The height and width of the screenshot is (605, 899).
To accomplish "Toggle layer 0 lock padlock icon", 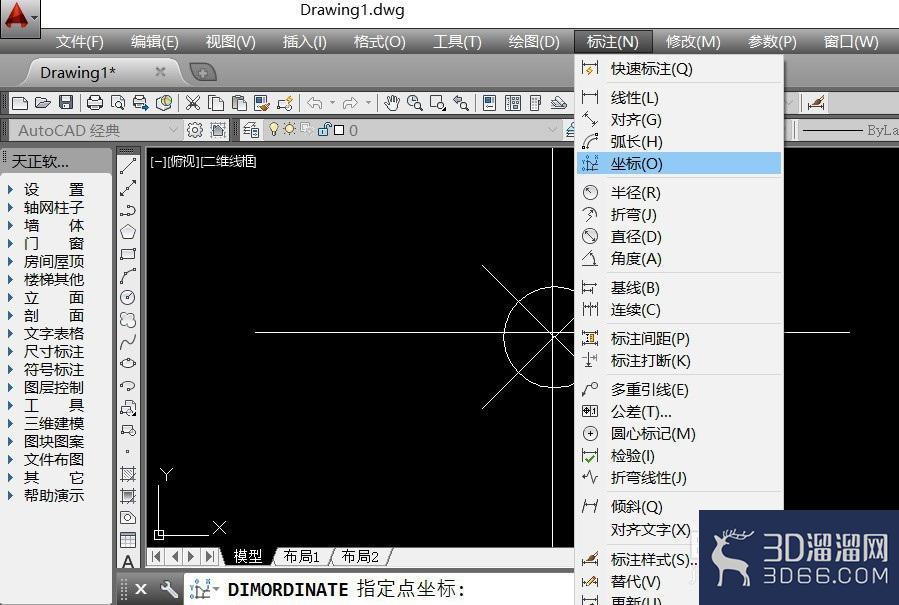I will (x=325, y=130).
